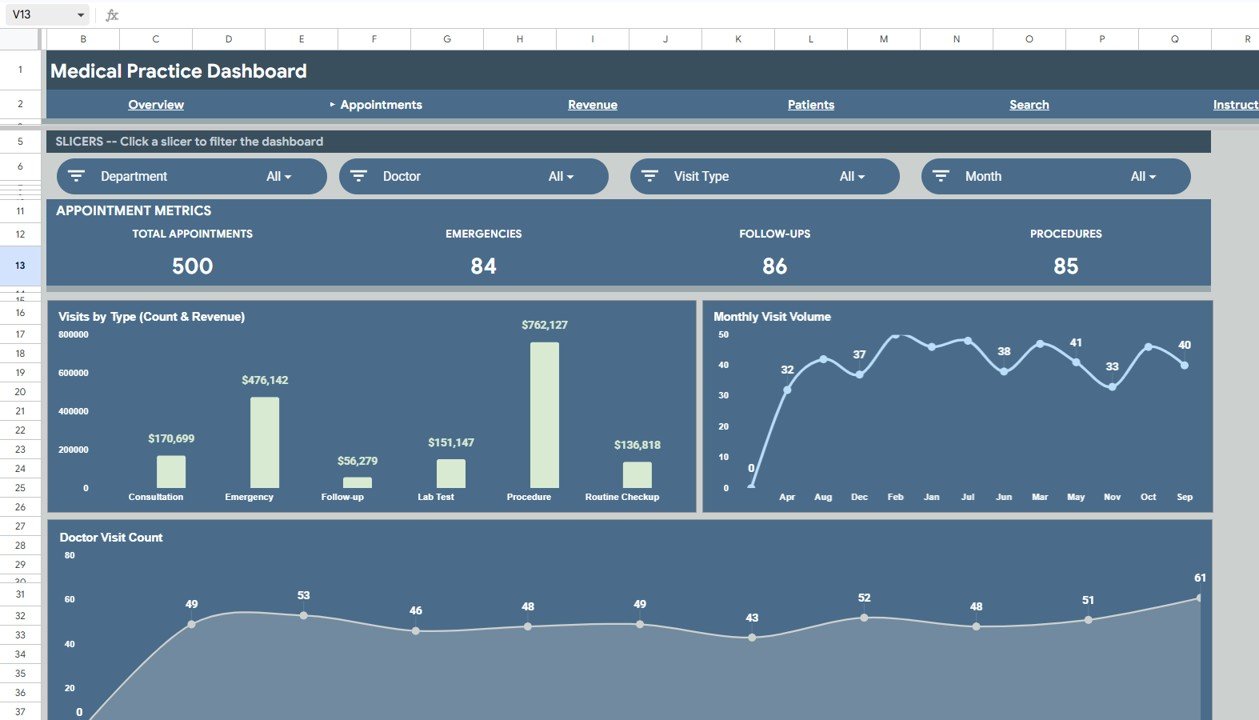1259x720 pixels.
Task: Select the Procedure bar in the chart
Action: pos(543,415)
